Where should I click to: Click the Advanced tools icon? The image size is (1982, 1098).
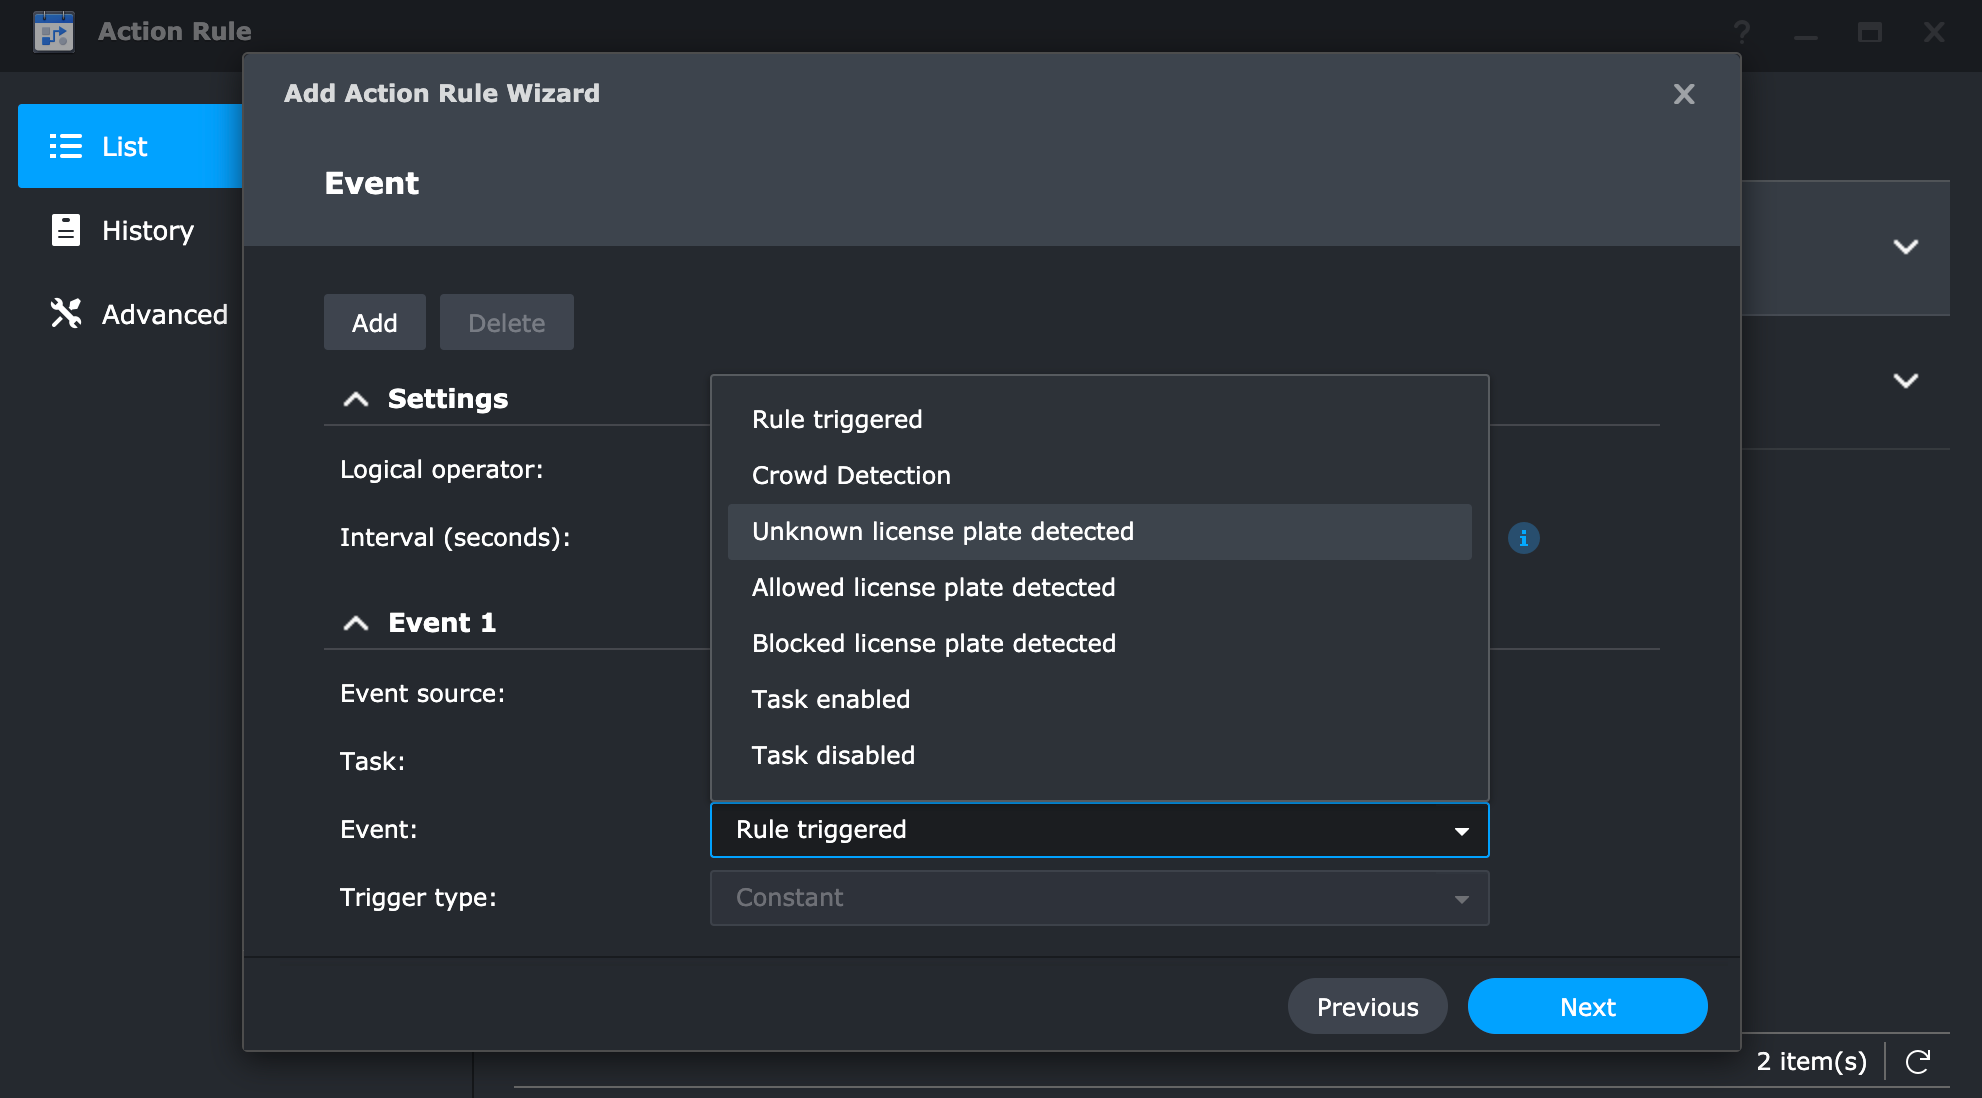(66, 314)
